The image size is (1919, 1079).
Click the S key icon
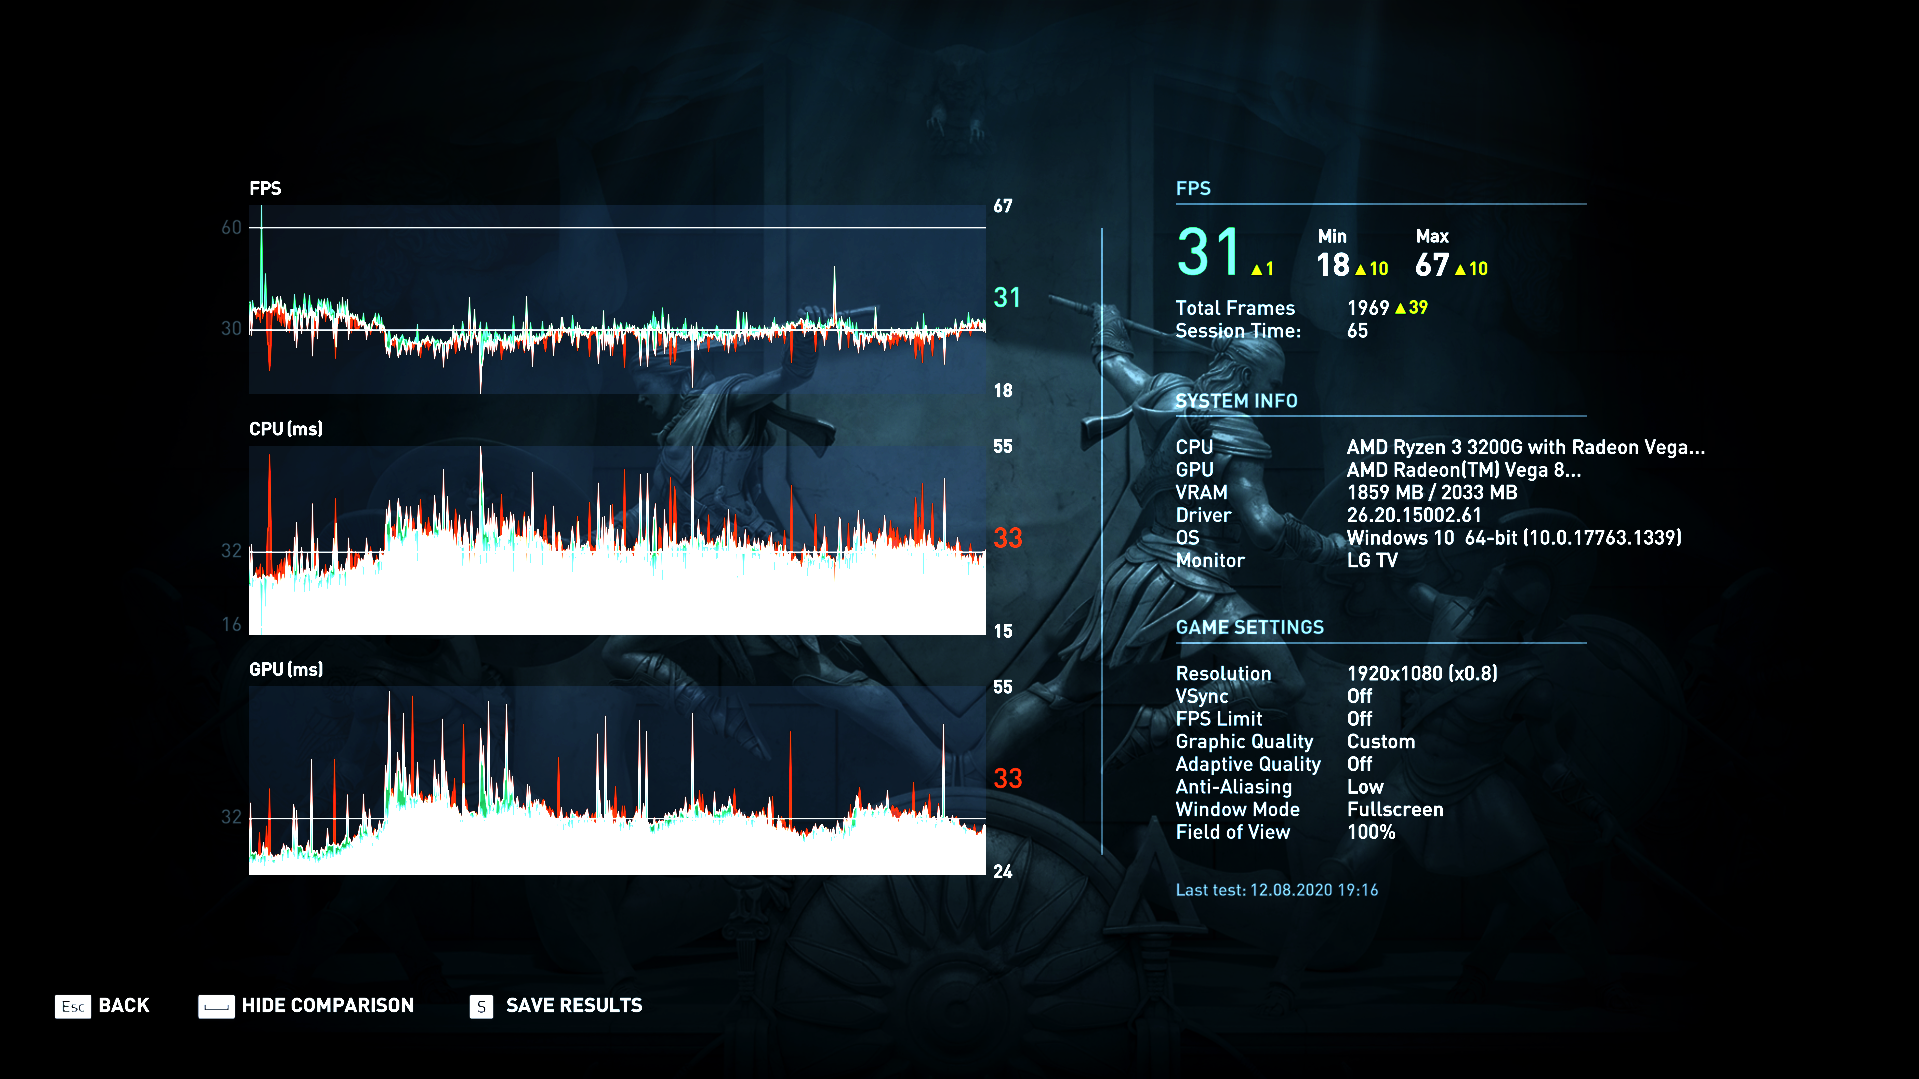point(481,1006)
